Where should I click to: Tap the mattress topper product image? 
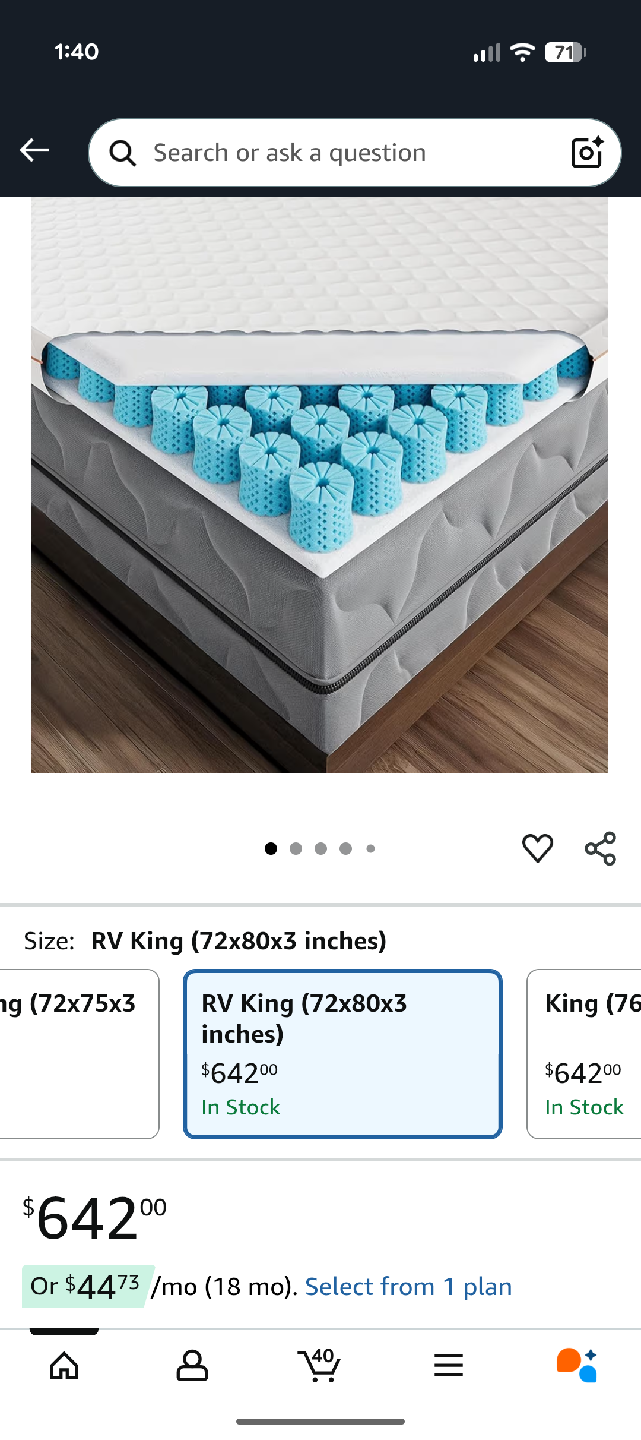319,485
